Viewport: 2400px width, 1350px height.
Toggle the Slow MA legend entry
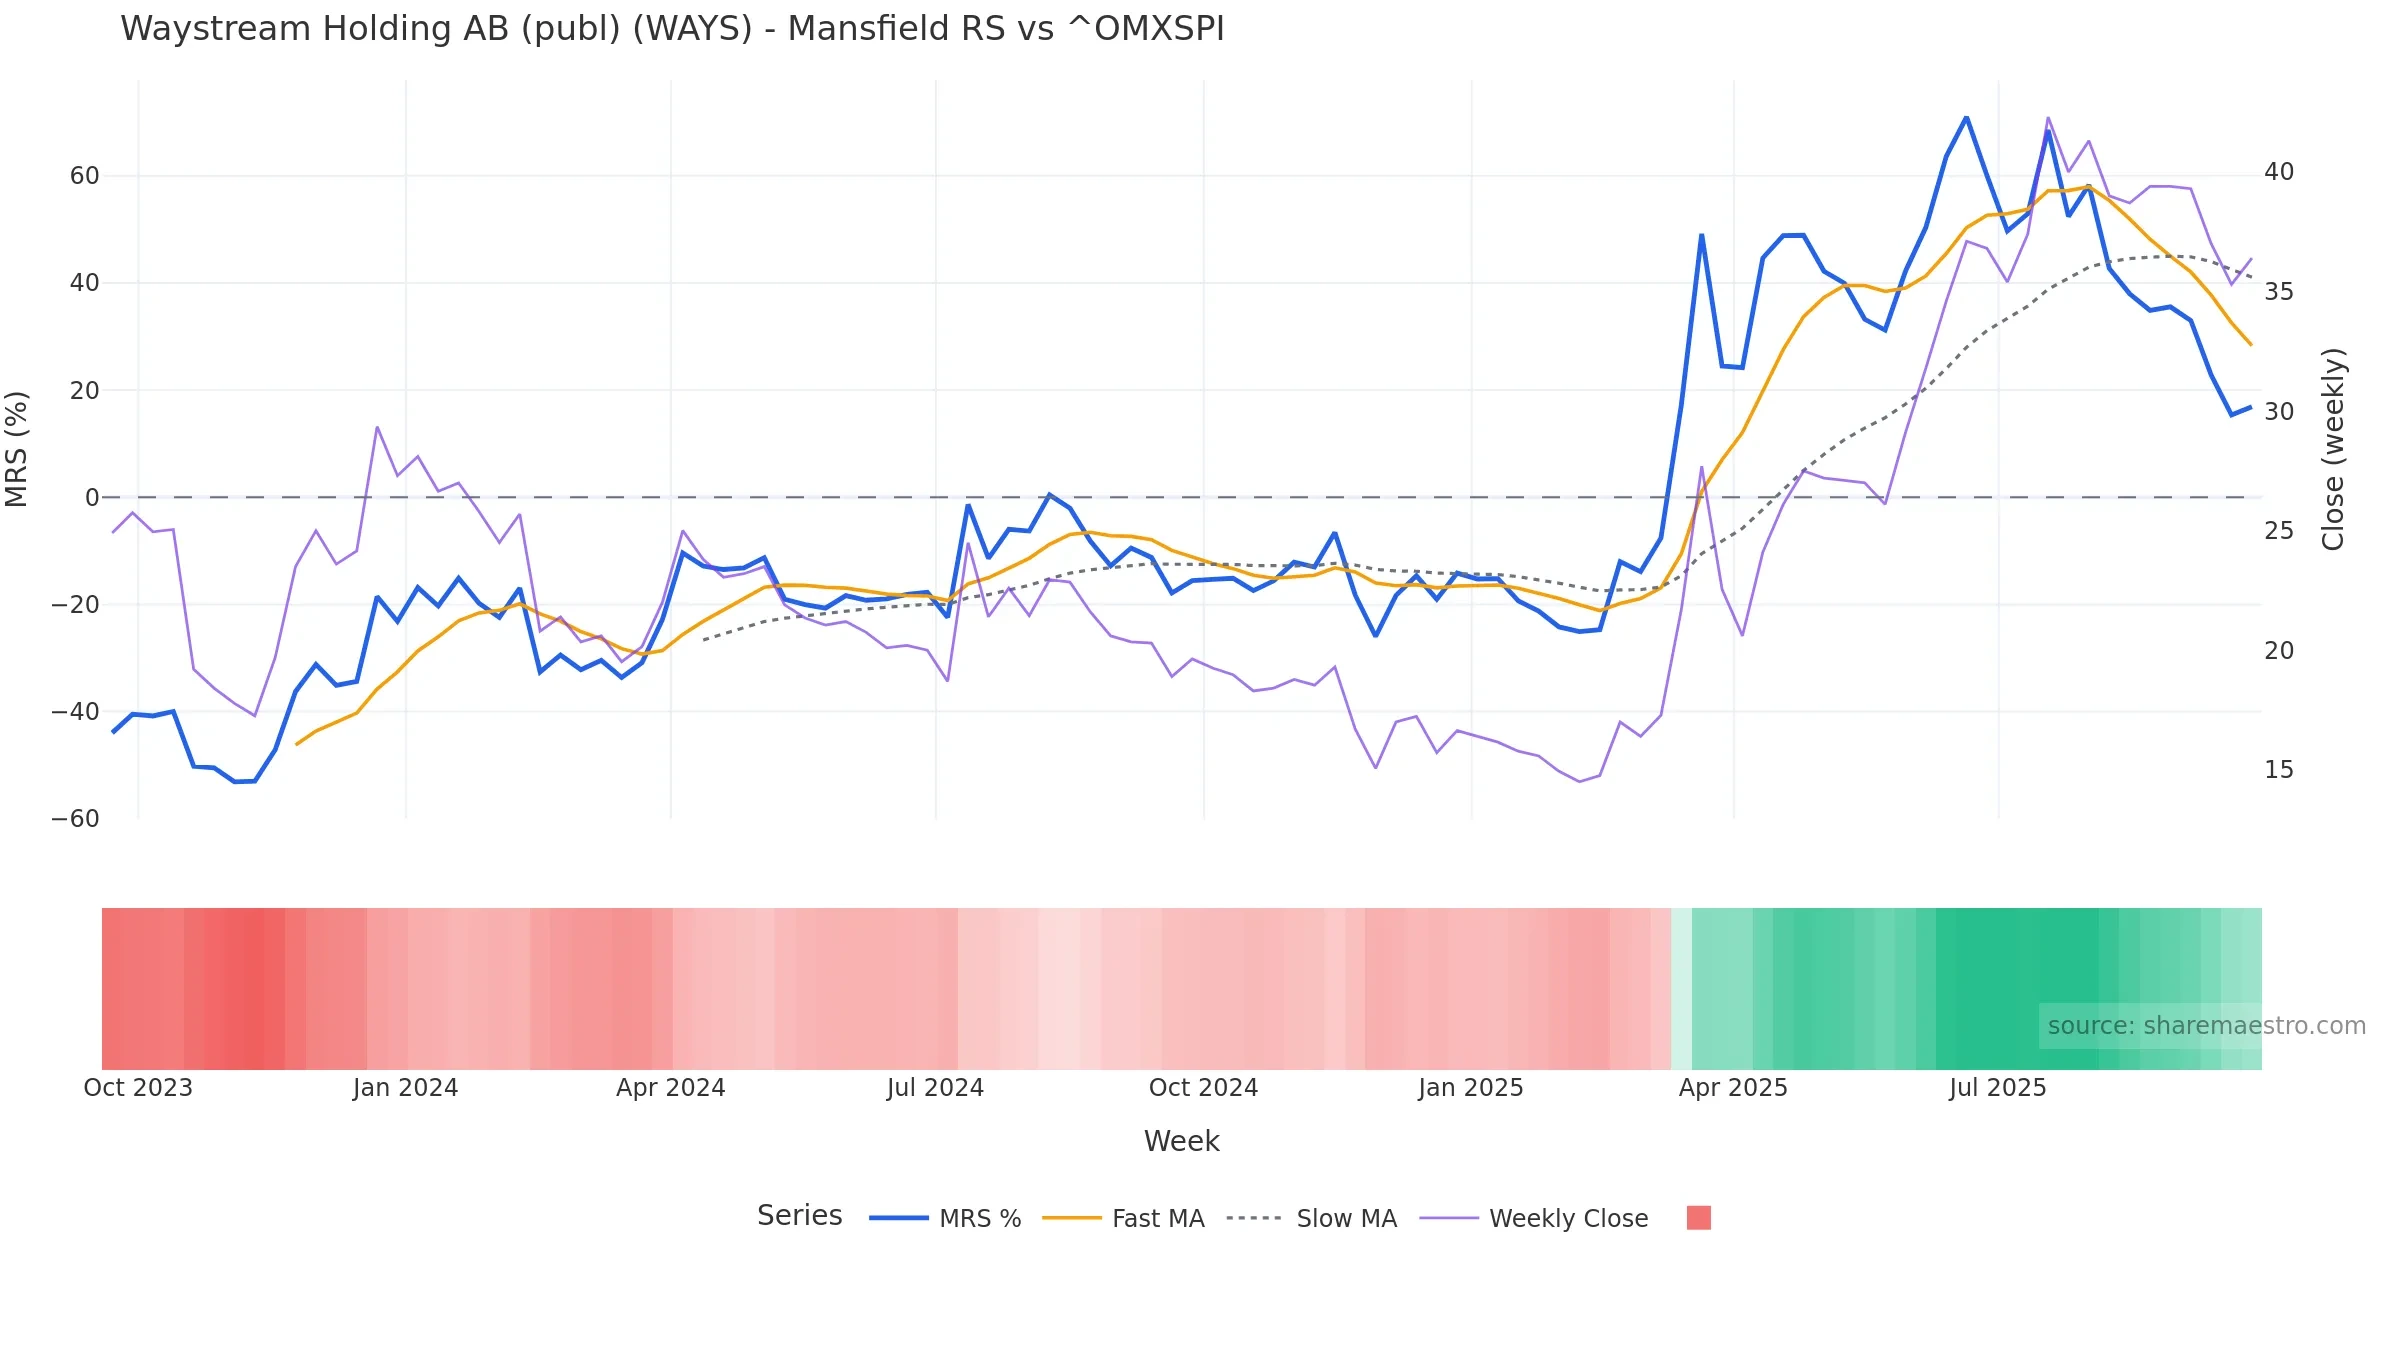pyautogui.click(x=1311, y=1218)
